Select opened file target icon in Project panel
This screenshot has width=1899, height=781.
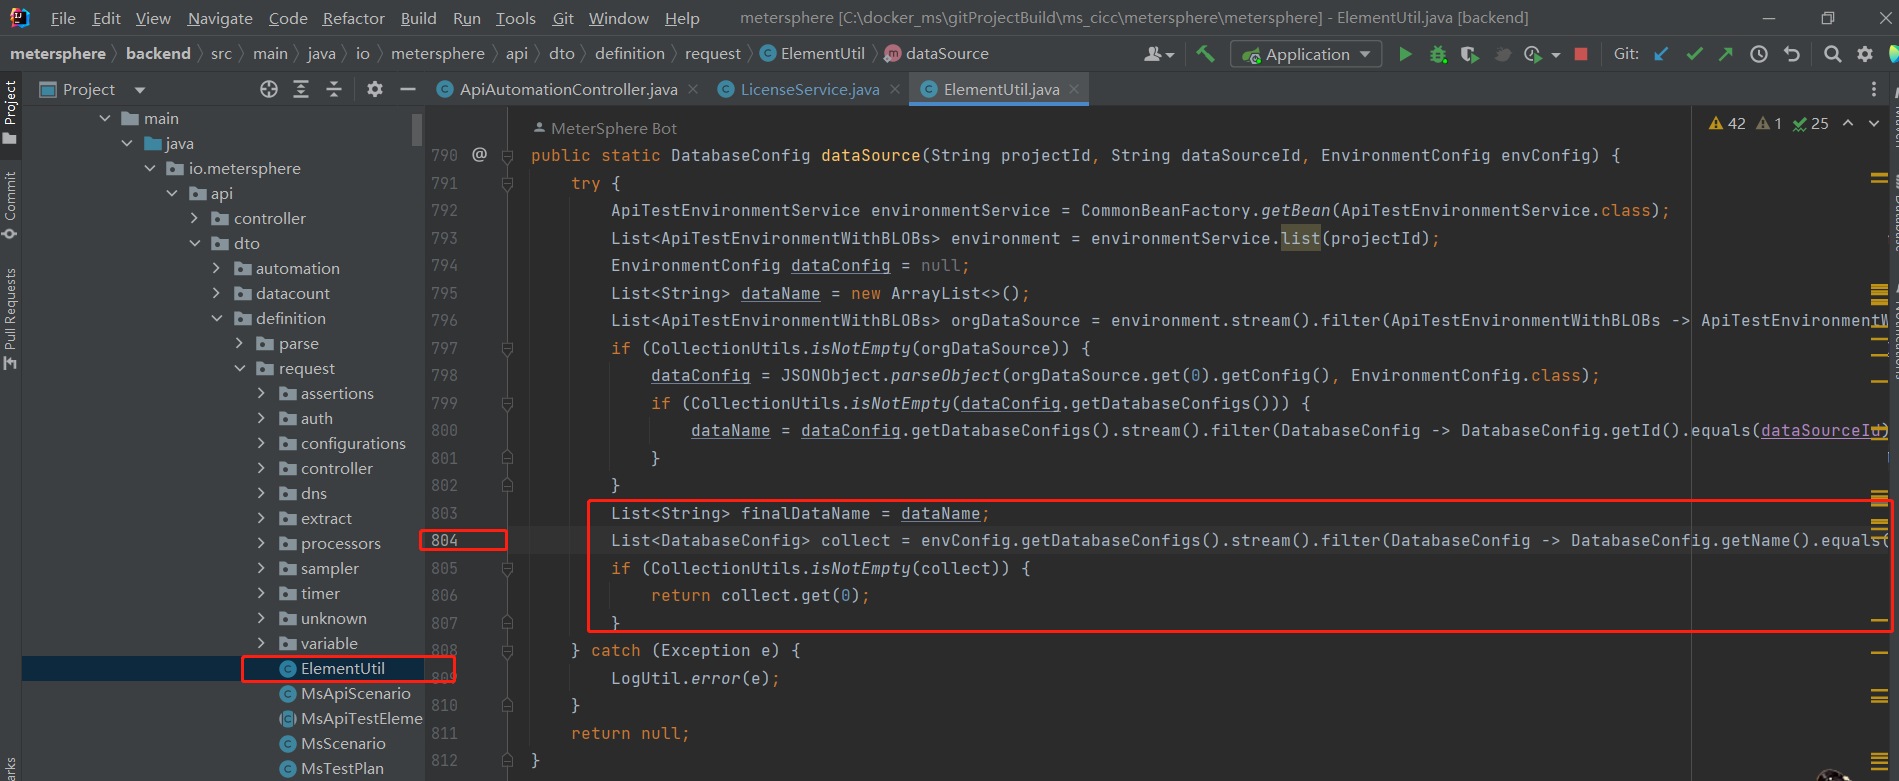pos(269,89)
